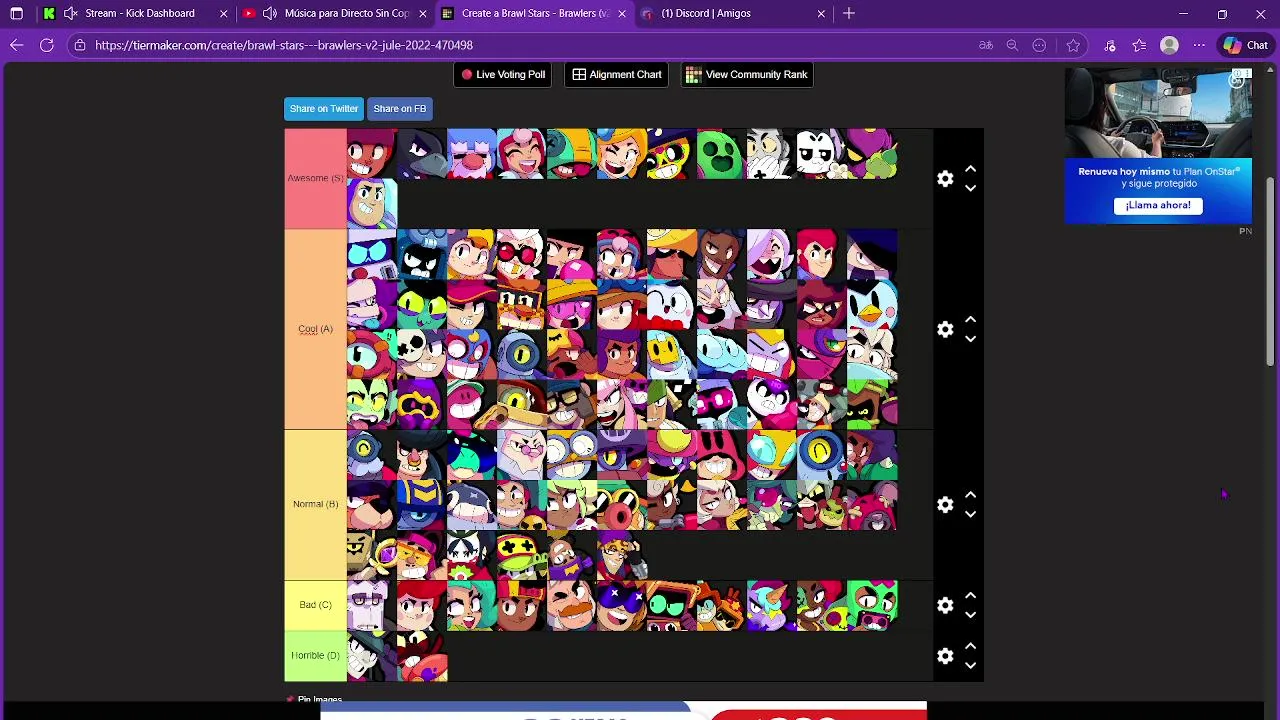Select the Create a Brawl Stars tab

pos(534,13)
